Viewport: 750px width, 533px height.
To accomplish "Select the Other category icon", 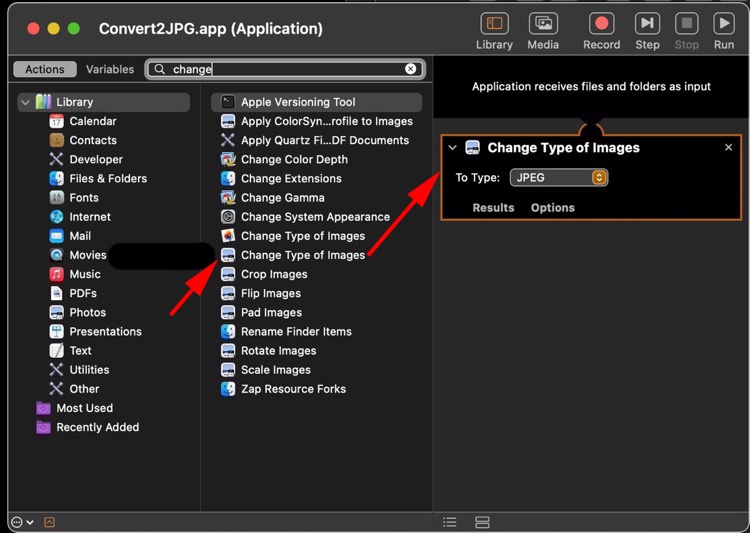I will [56, 389].
